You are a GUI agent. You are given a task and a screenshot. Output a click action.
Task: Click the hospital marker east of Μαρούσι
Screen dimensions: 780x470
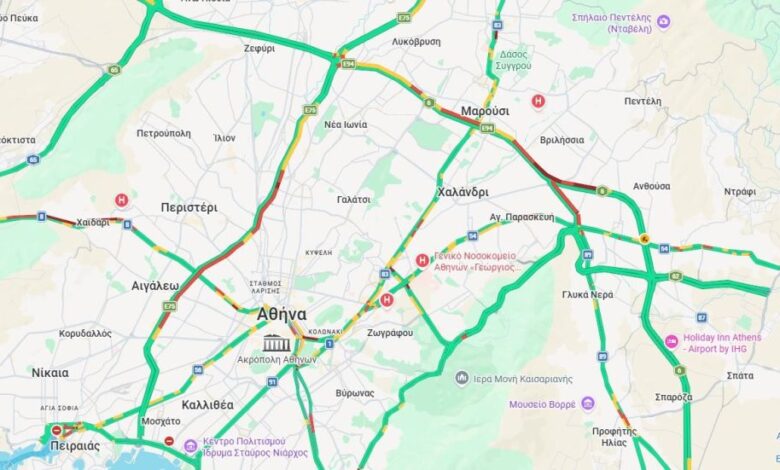point(538,101)
